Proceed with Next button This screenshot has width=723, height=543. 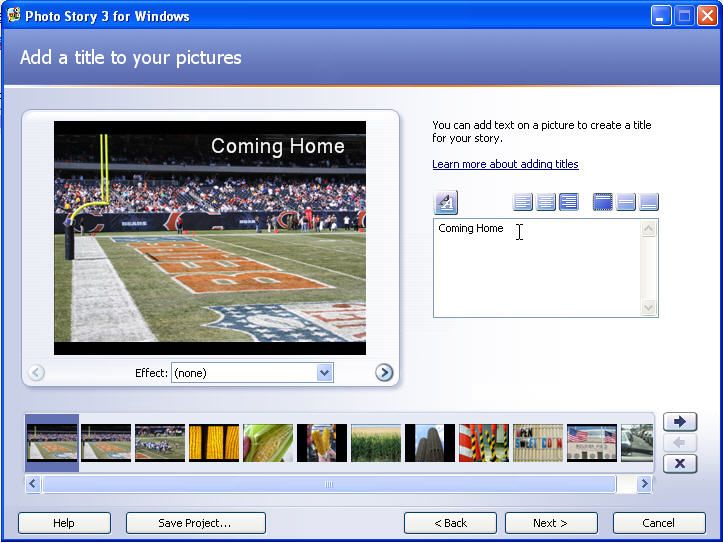tap(551, 523)
